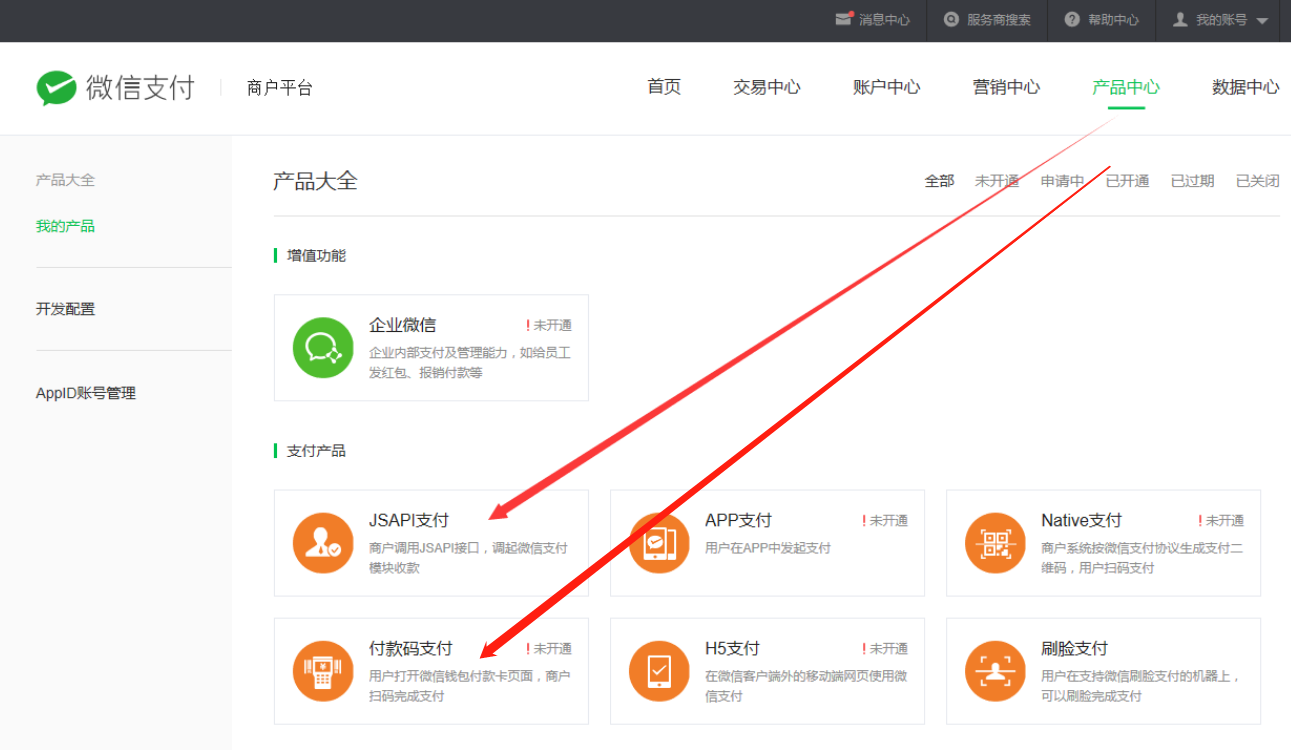
Task: Select the 产品中心 tab
Action: [x=1126, y=87]
